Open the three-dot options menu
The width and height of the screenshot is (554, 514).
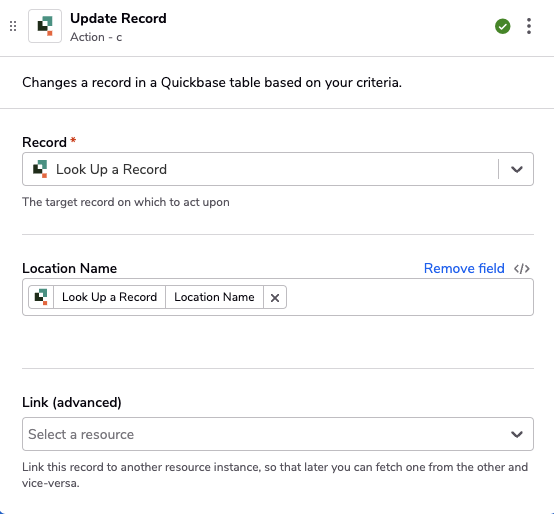coord(529,26)
